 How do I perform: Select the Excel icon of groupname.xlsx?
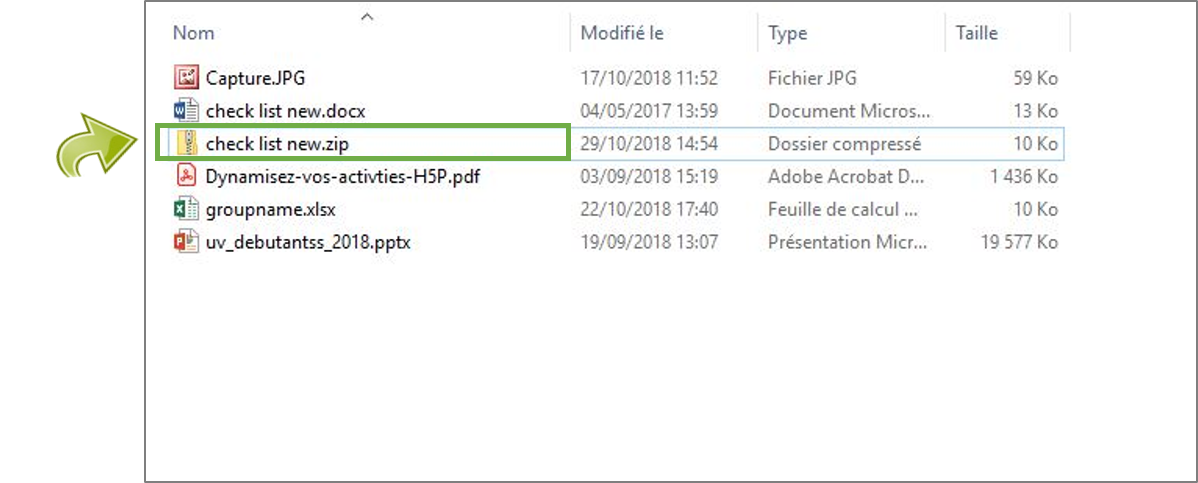click(x=186, y=209)
